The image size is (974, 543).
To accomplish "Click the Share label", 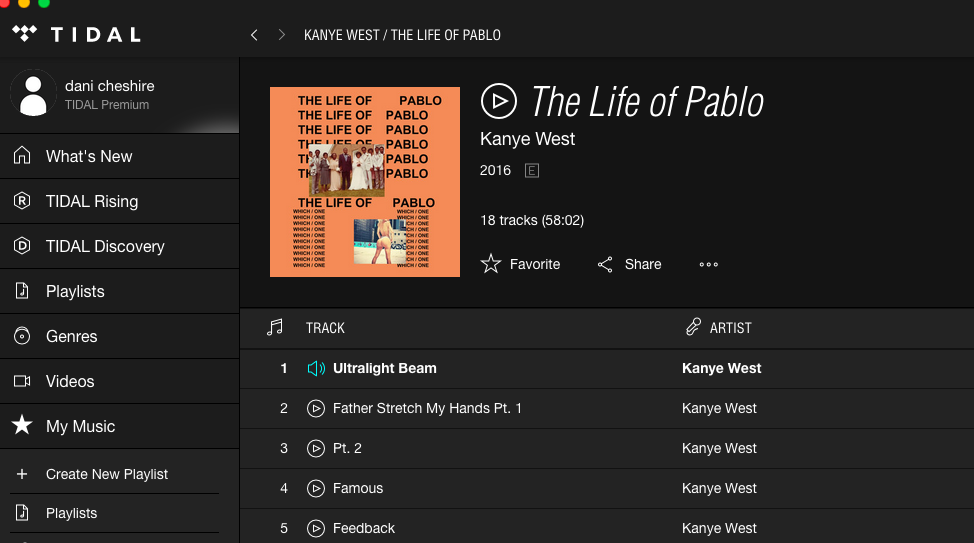I will [x=643, y=265].
